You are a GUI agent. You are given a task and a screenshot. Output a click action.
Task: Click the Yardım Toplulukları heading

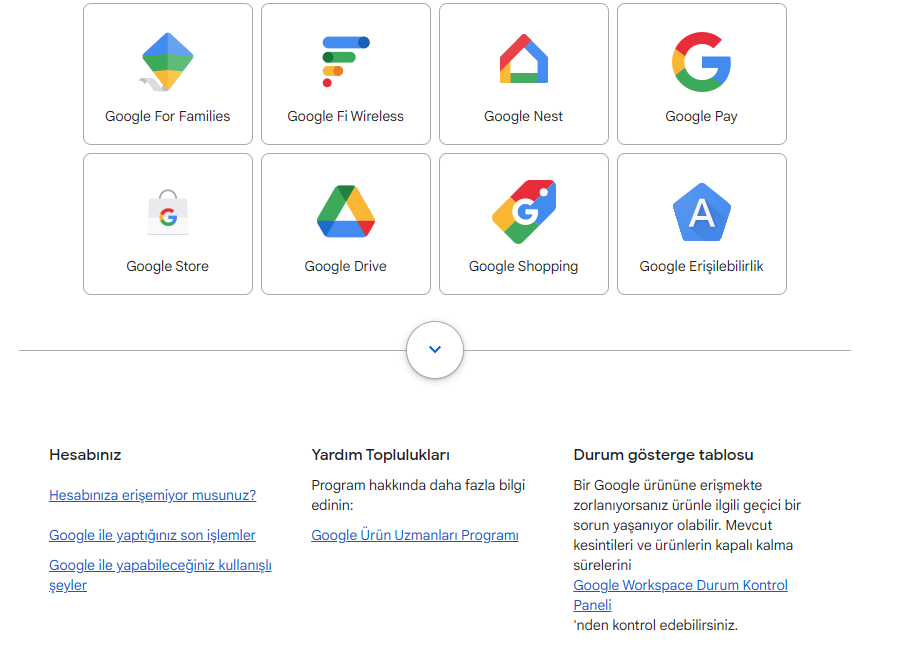pos(380,455)
